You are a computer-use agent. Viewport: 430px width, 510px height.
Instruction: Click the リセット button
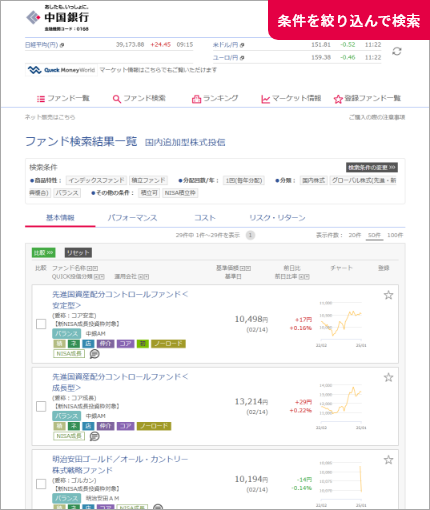(x=78, y=253)
